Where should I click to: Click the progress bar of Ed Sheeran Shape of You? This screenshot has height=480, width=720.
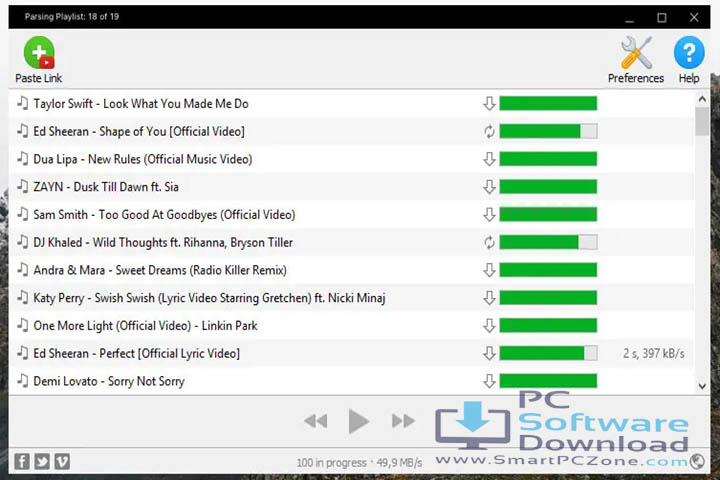tap(548, 131)
